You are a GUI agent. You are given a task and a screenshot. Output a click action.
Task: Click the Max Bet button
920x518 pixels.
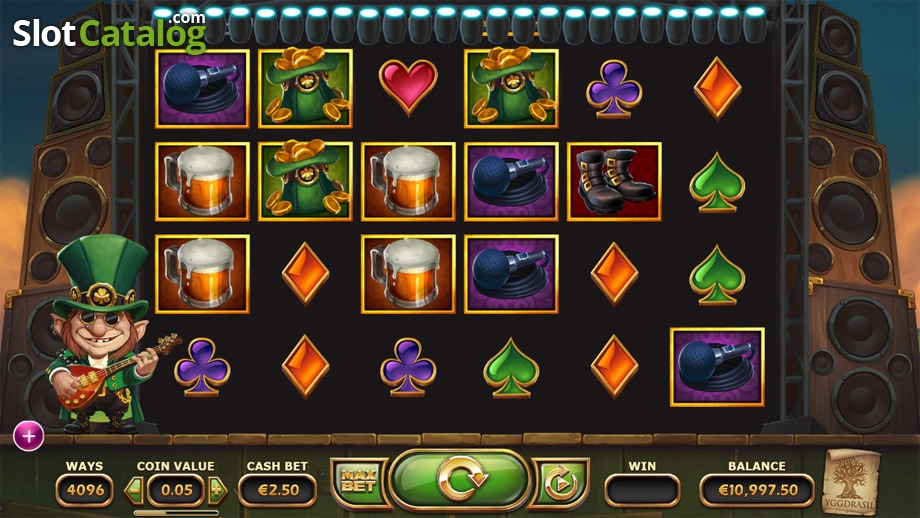pos(358,482)
